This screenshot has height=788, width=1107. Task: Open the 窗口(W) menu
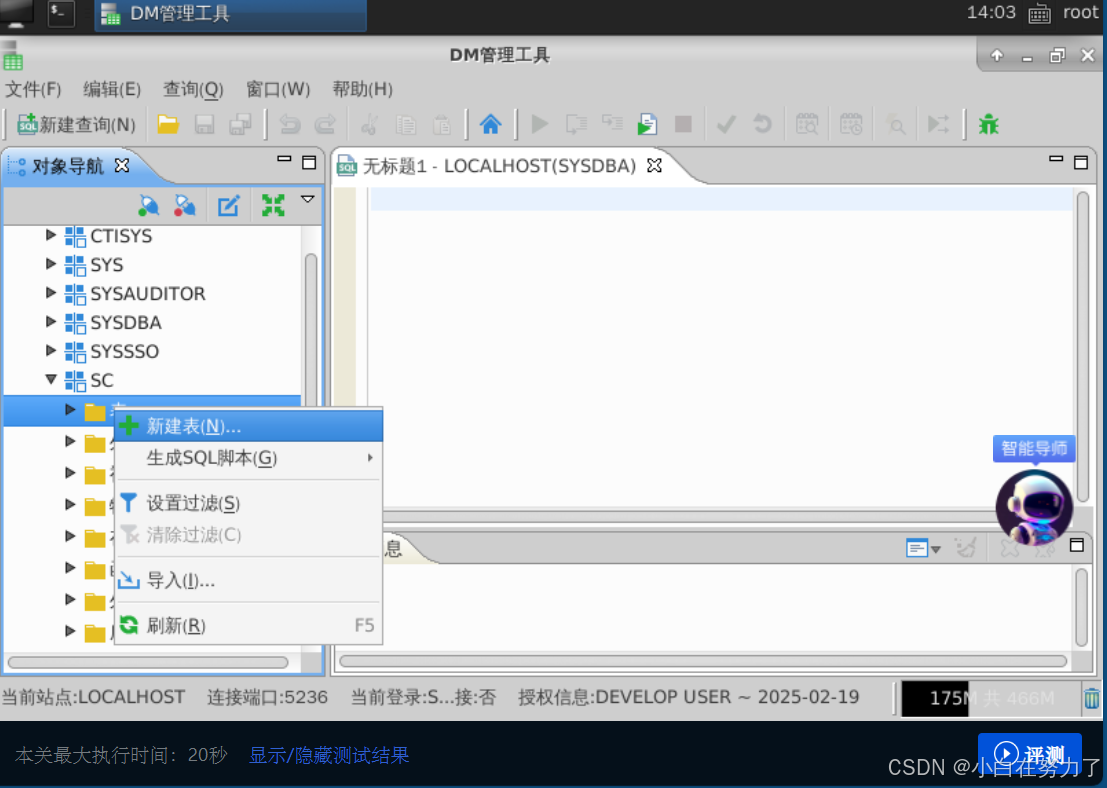278,90
